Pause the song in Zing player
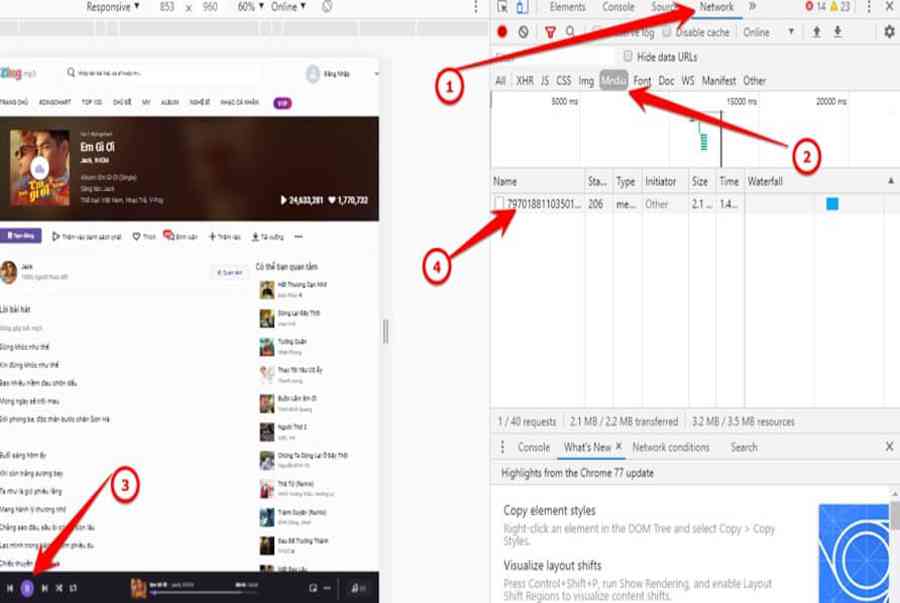Viewport: 900px width, 603px height. [x=27, y=588]
